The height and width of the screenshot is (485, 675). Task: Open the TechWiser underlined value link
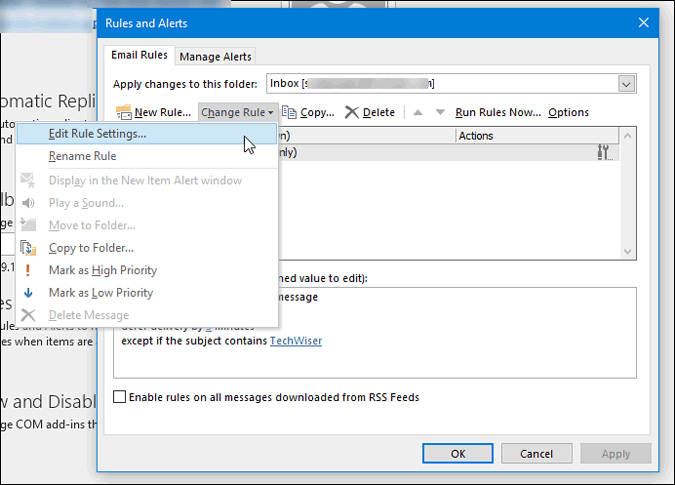(296, 341)
